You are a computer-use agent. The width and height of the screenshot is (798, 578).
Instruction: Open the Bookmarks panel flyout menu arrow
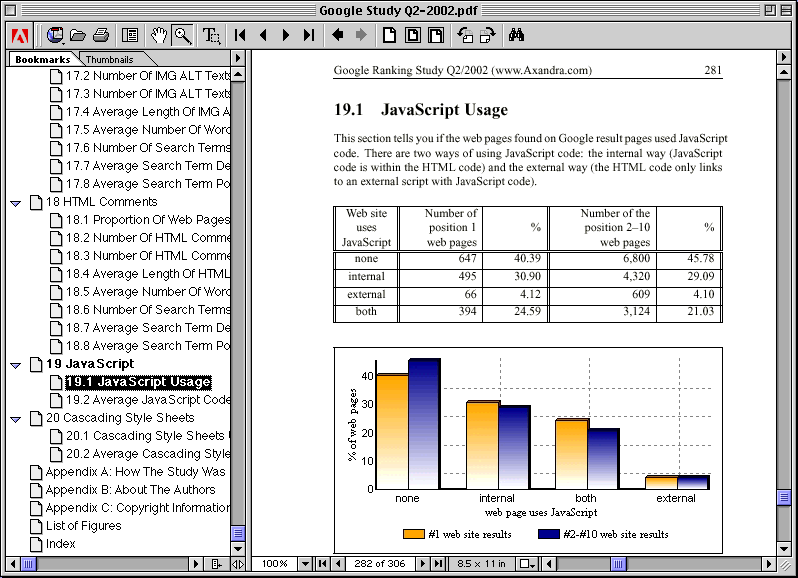click(237, 58)
